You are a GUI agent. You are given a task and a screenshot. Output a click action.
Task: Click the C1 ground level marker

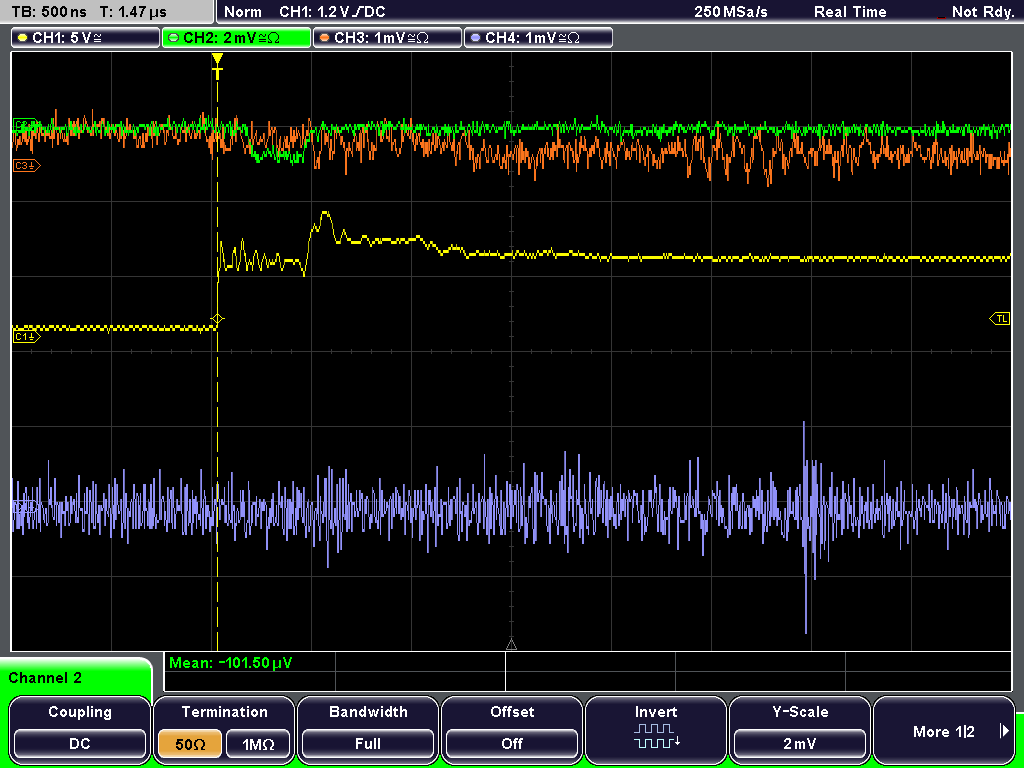(27, 337)
